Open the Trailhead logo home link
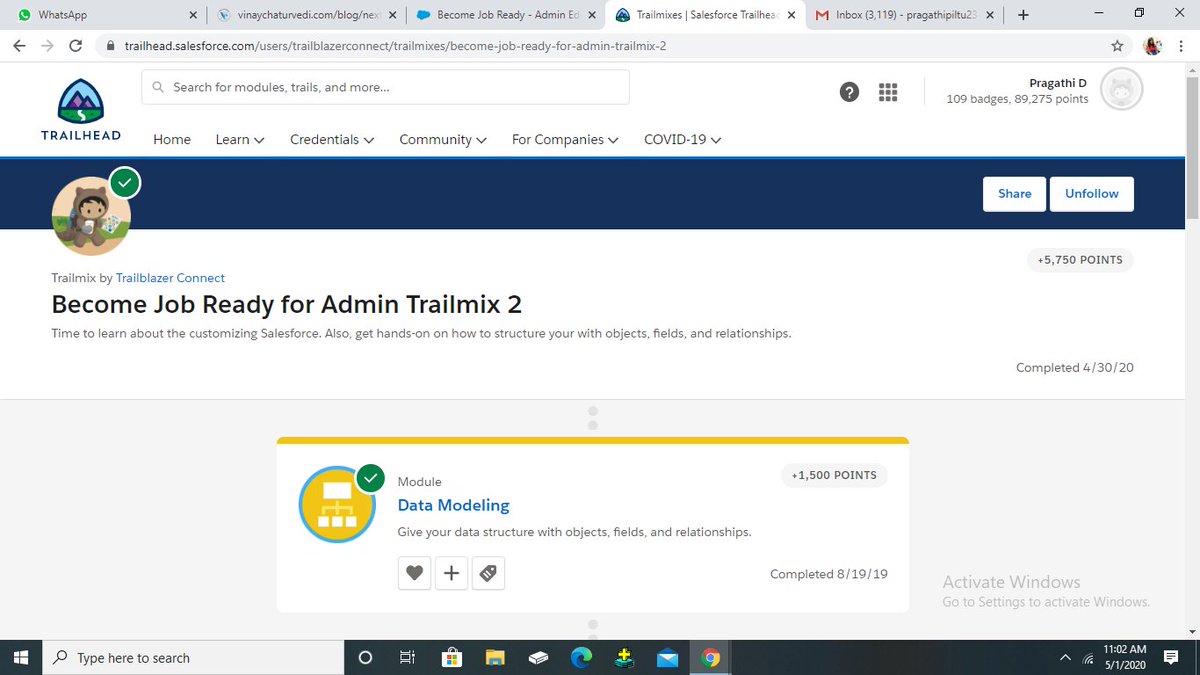1200x675 pixels. pos(81,109)
